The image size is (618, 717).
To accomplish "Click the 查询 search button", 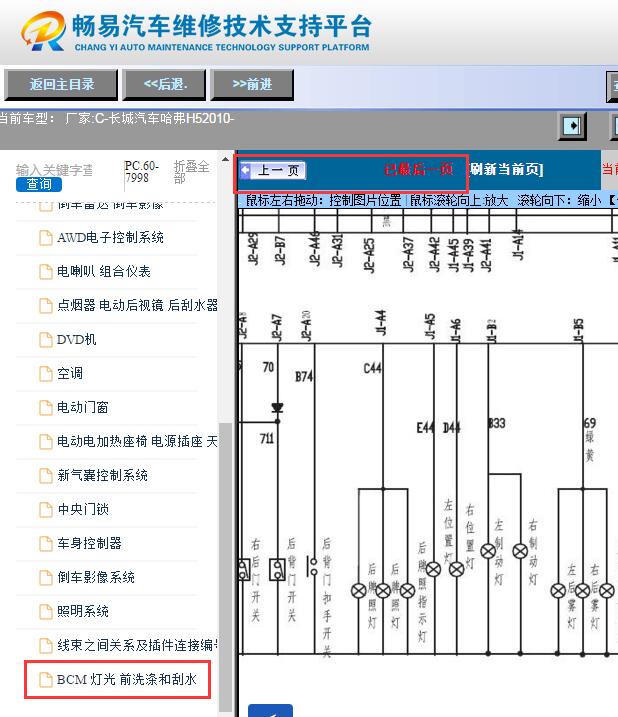I will coord(39,184).
